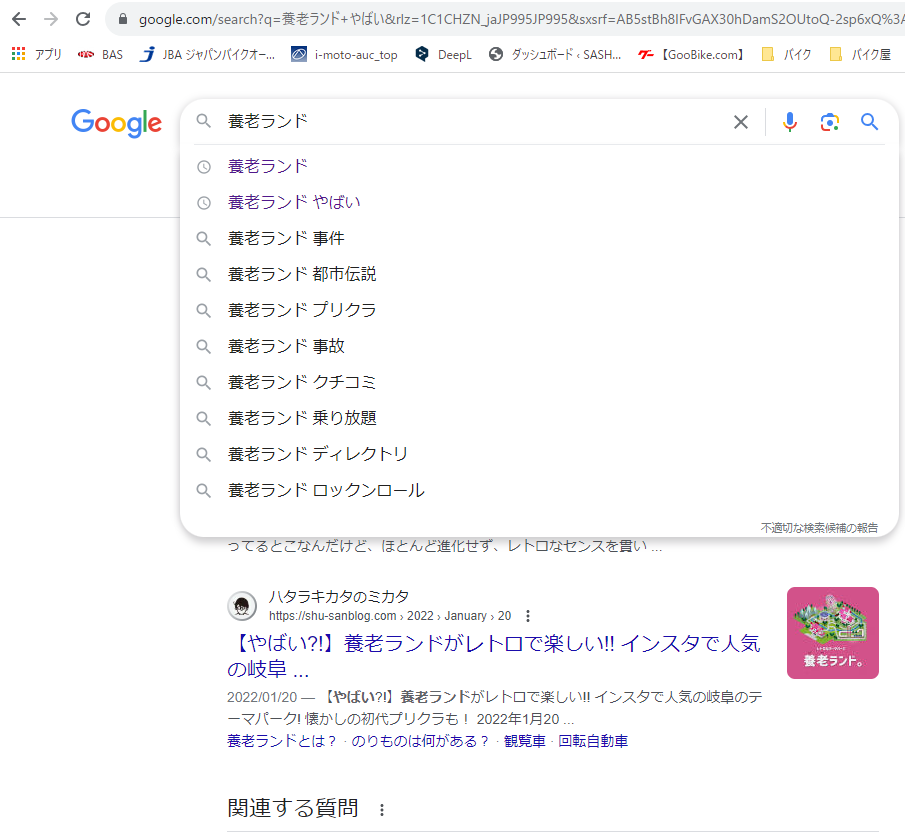Click the lock icon in the address bar
This screenshot has height=833, width=905.
pos(122,19)
